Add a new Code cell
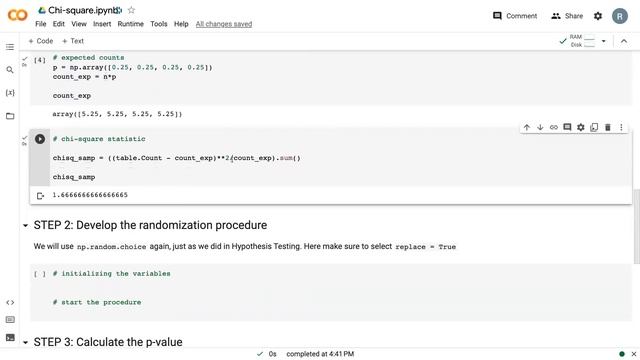The image size is (640, 360). 40,41
